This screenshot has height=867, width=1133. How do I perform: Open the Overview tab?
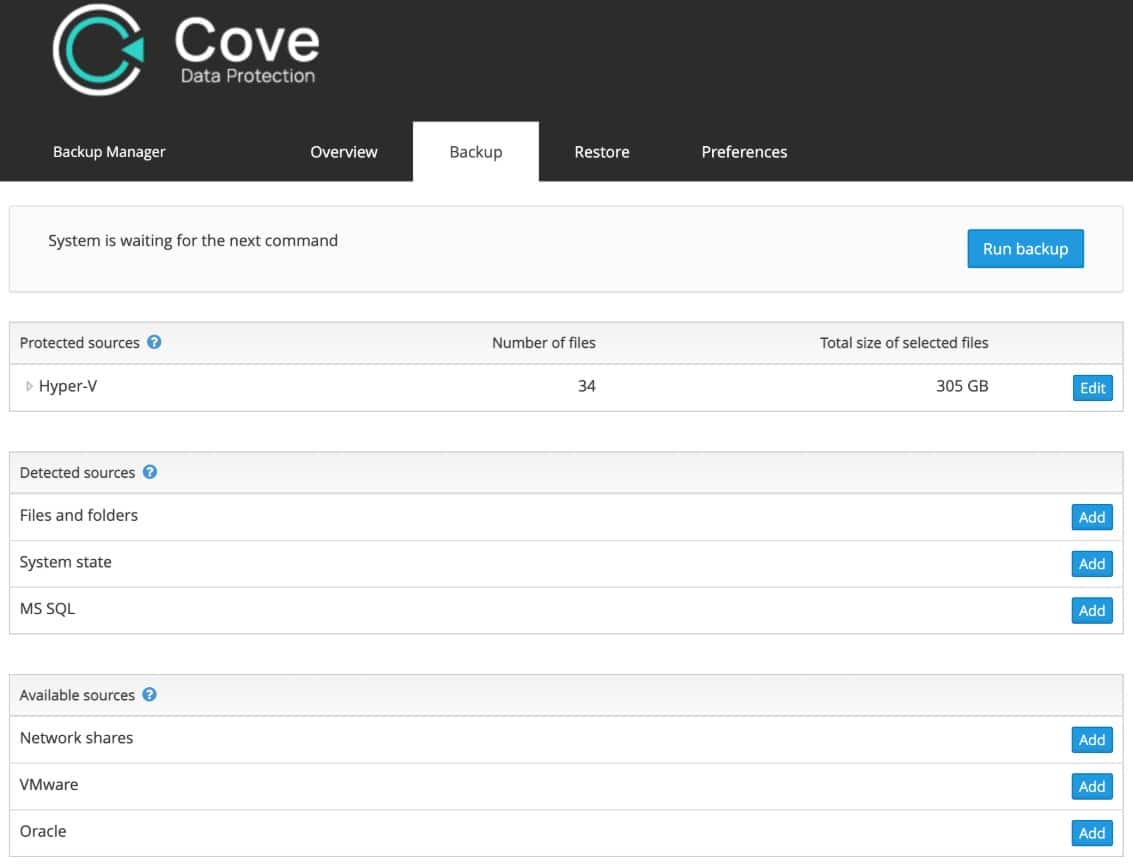tap(343, 151)
